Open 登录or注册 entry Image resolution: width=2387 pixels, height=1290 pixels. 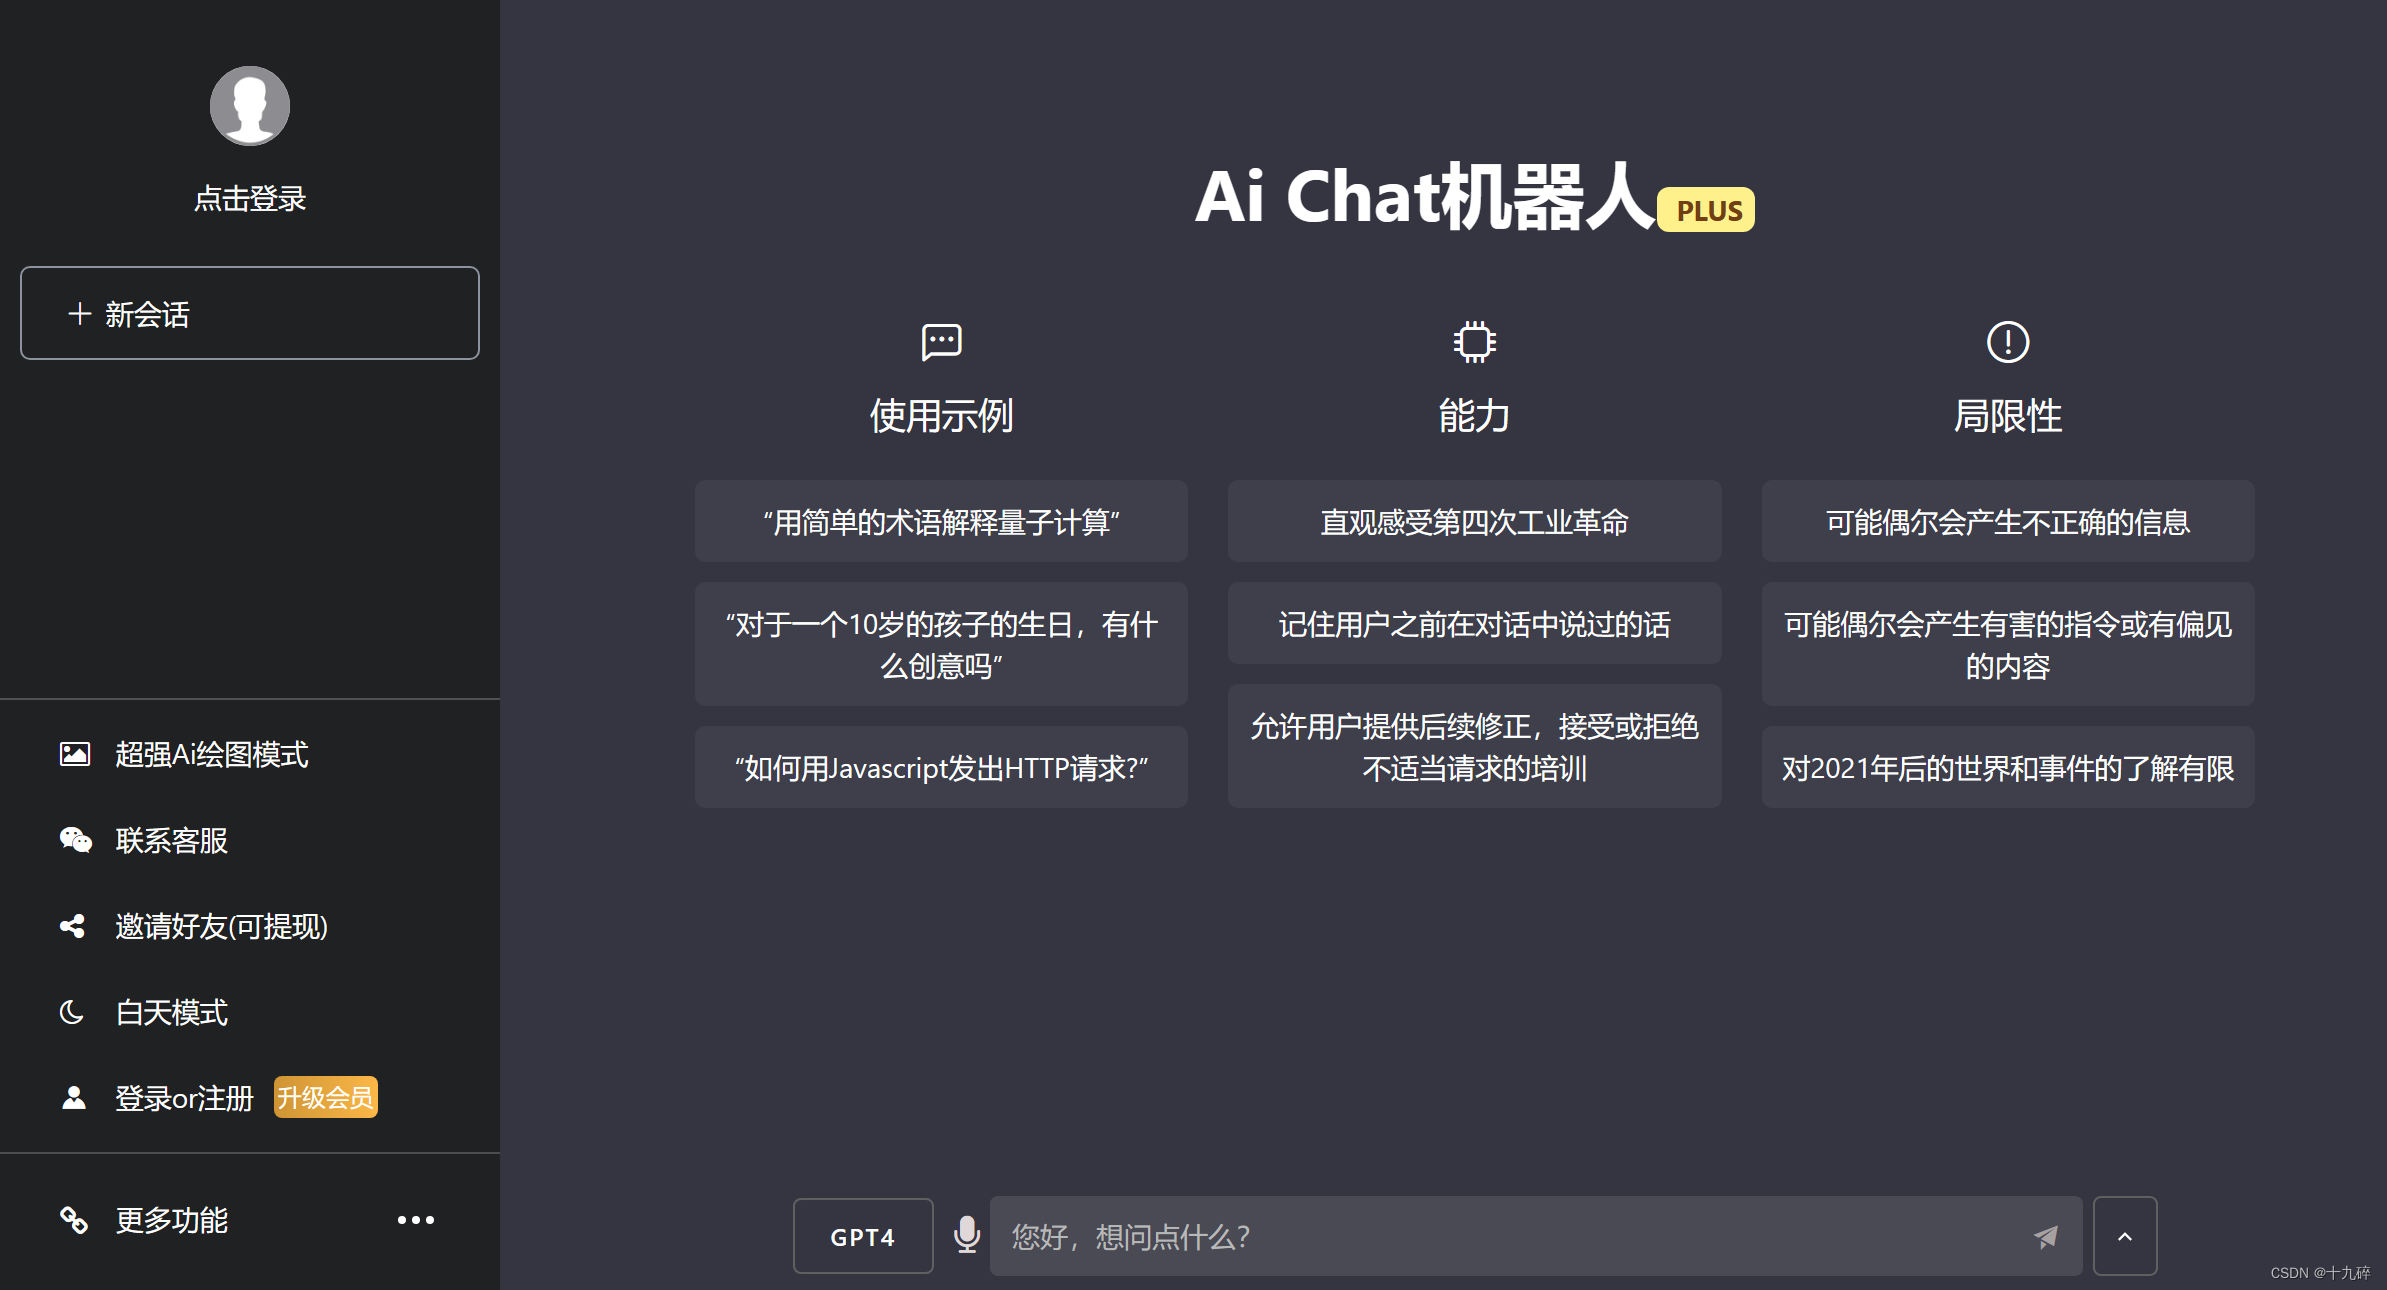point(184,1098)
